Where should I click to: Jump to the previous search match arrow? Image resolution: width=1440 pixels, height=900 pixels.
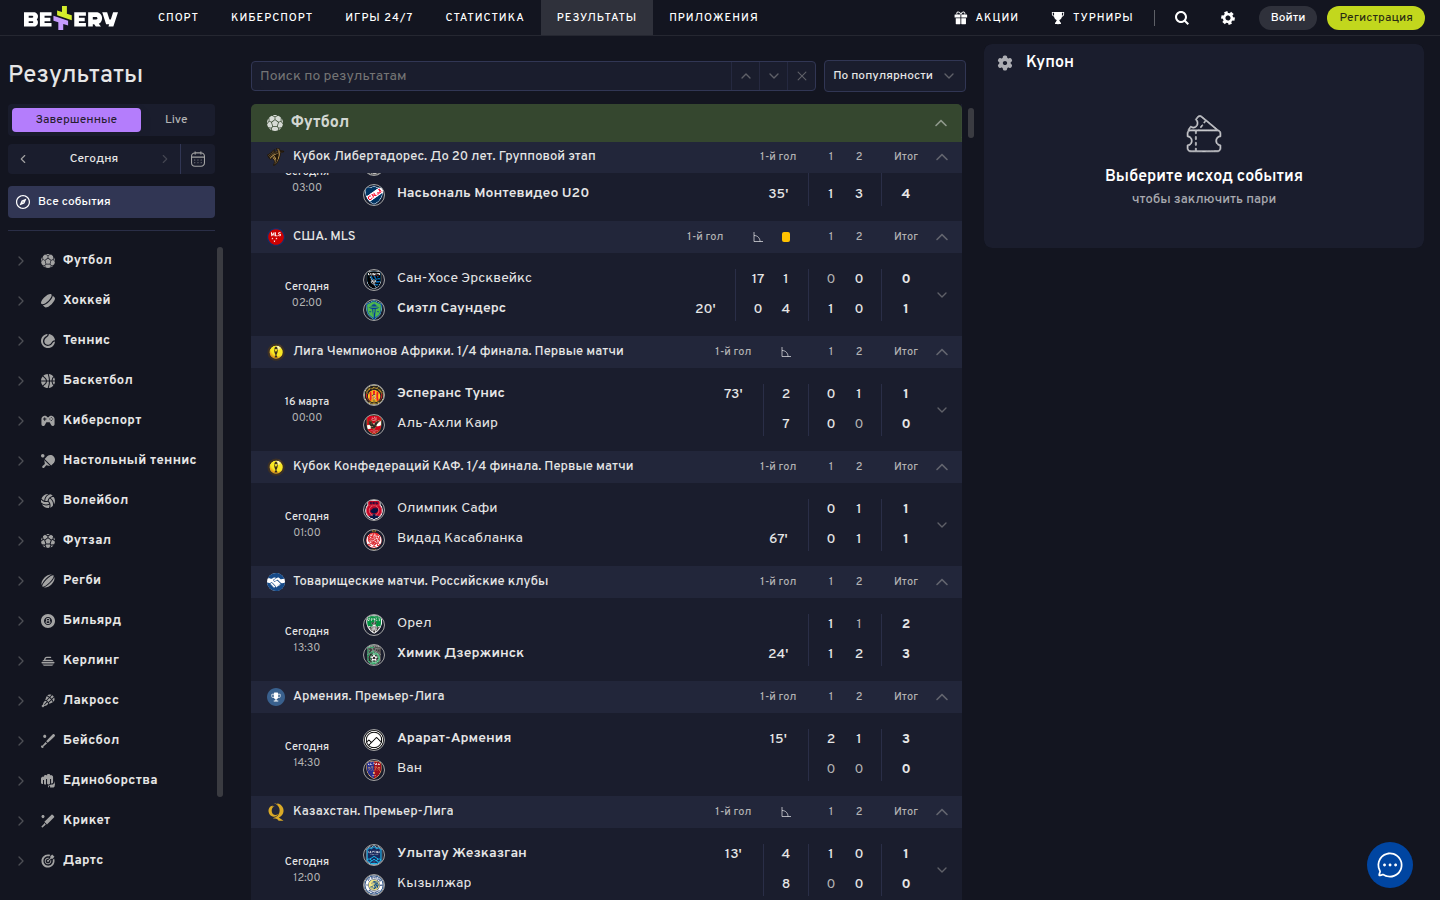coord(745,76)
